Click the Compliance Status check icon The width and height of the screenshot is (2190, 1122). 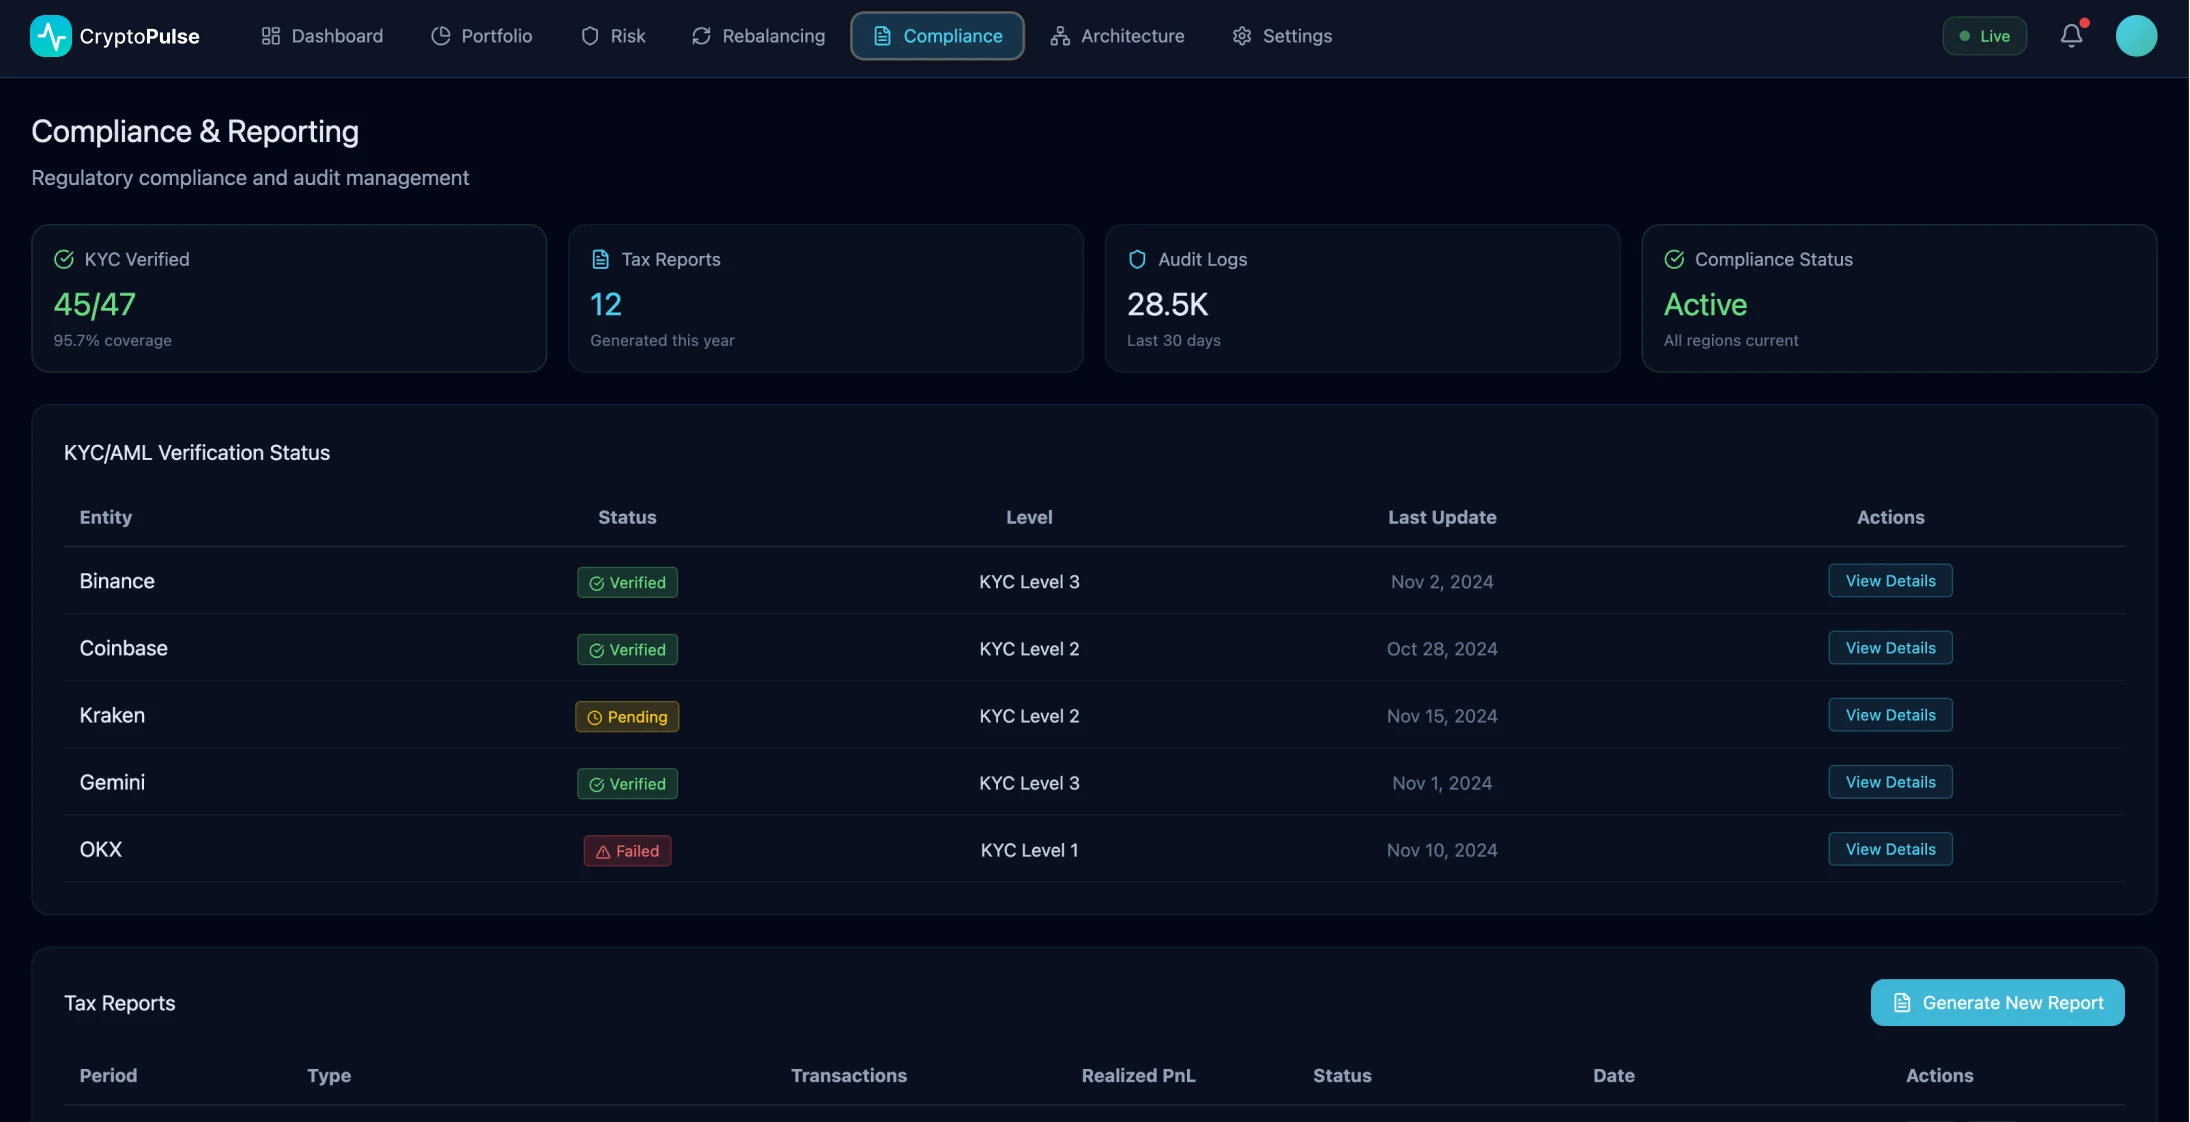pyautogui.click(x=1673, y=259)
